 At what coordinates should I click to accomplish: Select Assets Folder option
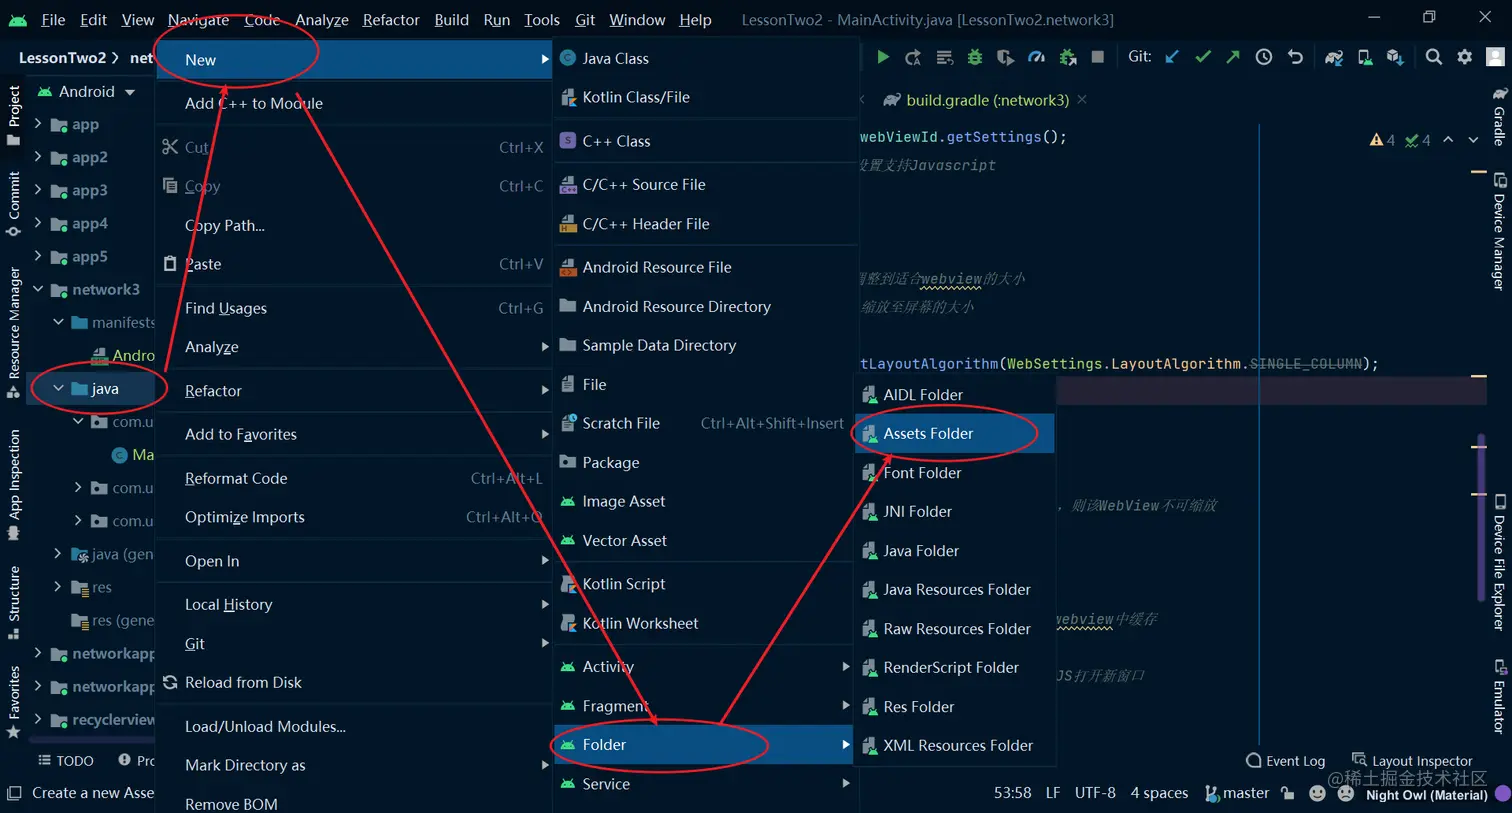[955, 433]
